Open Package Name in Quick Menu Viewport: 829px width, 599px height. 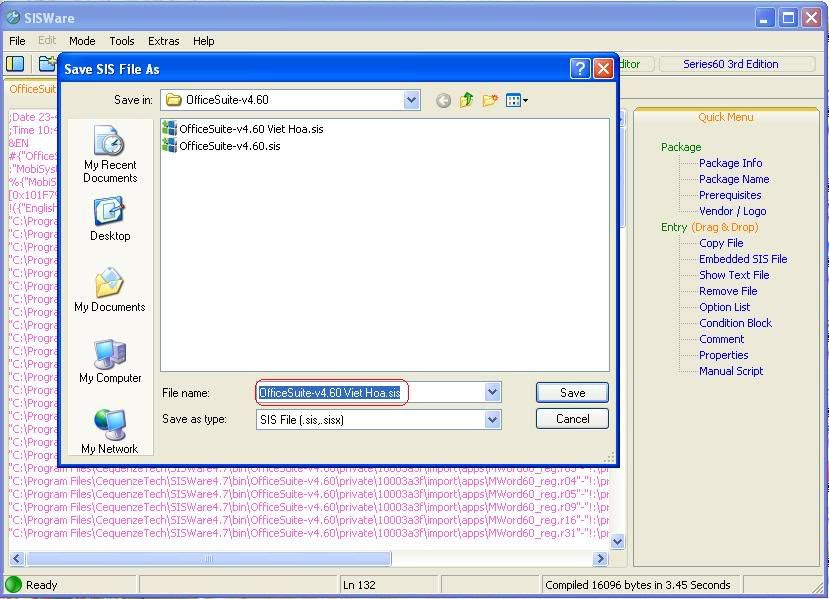pos(734,179)
